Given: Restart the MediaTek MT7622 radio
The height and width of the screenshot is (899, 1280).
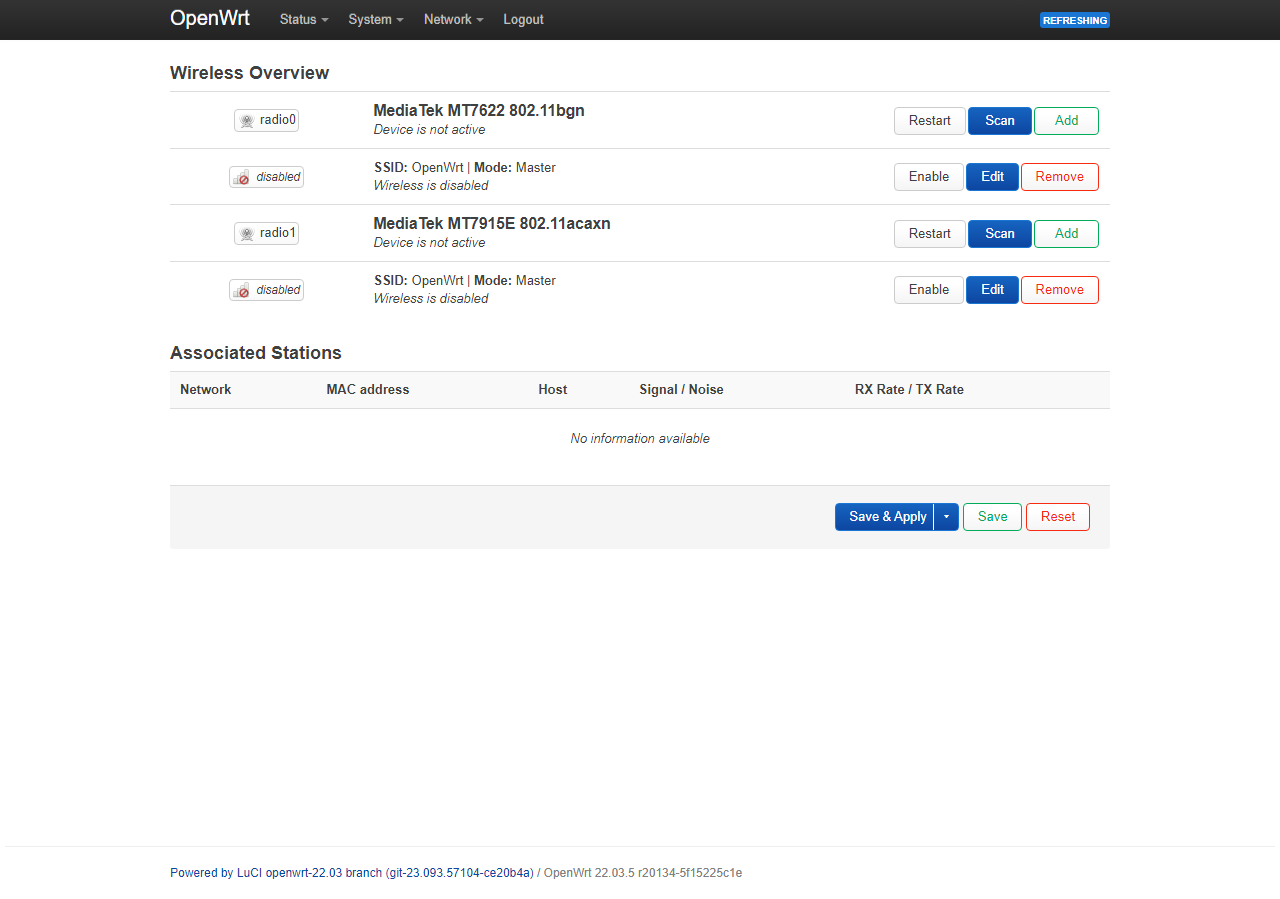Looking at the screenshot, I should click(x=930, y=120).
